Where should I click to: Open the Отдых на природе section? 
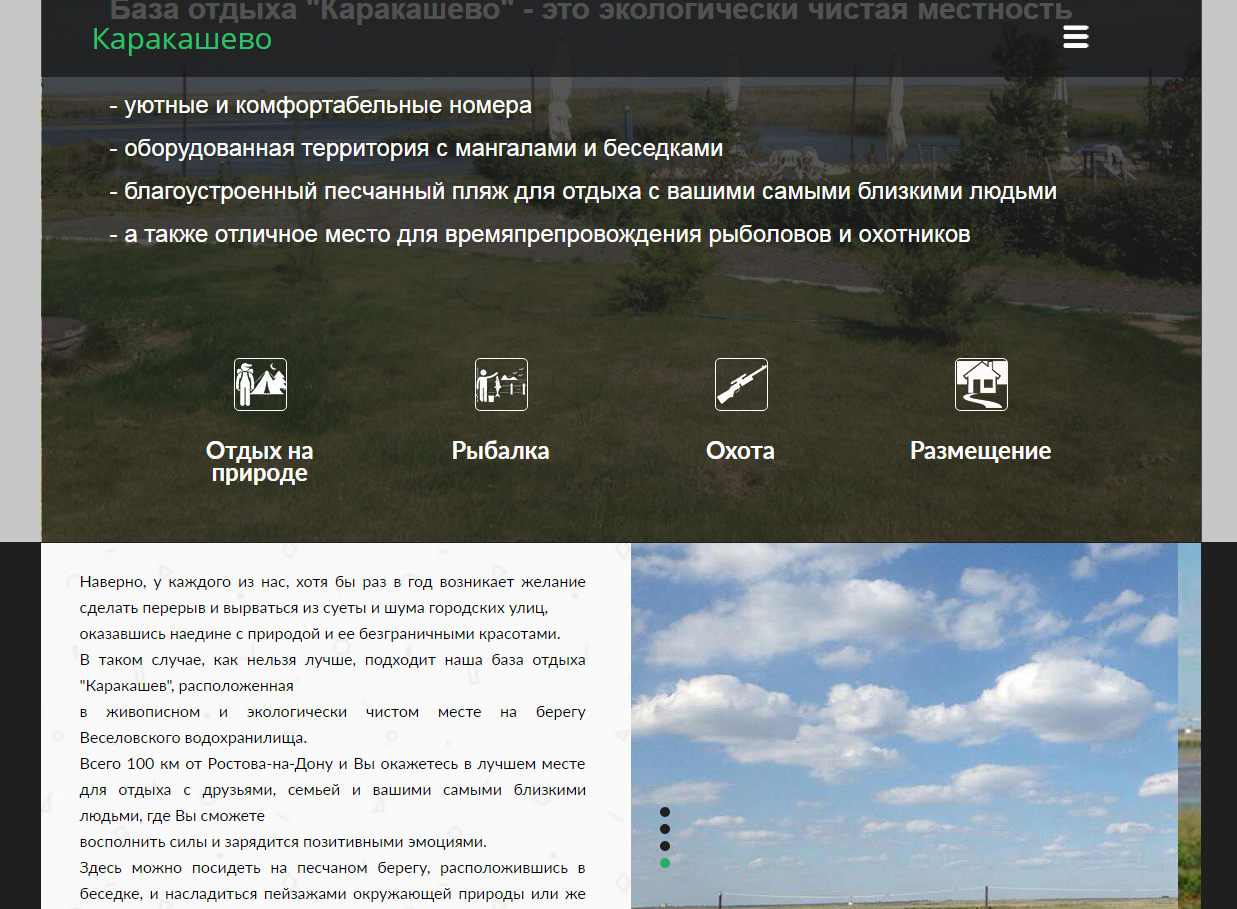tap(260, 461)
